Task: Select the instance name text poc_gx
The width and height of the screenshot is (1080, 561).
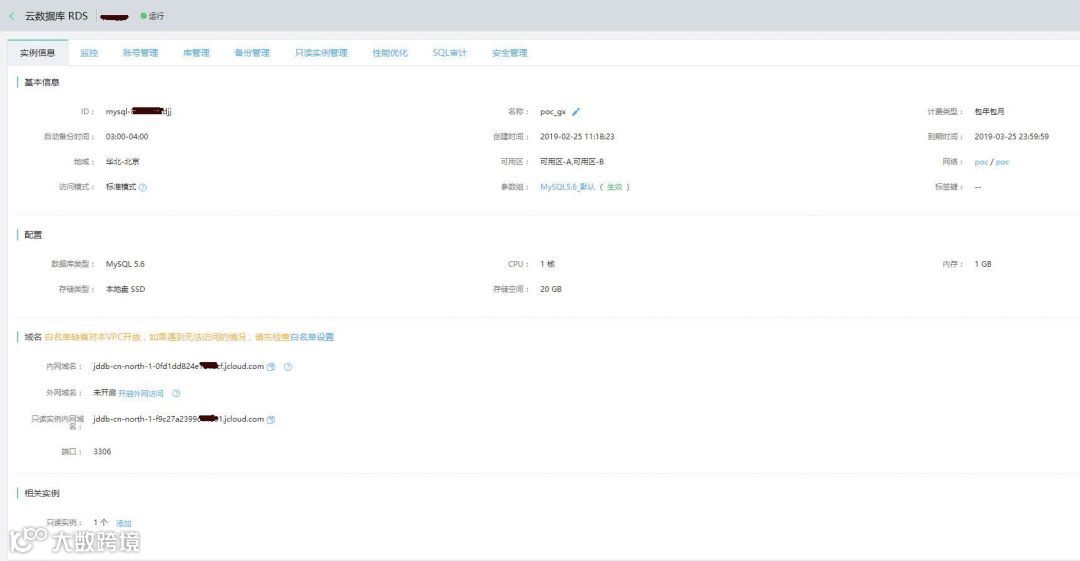Action: click(553, 112)
